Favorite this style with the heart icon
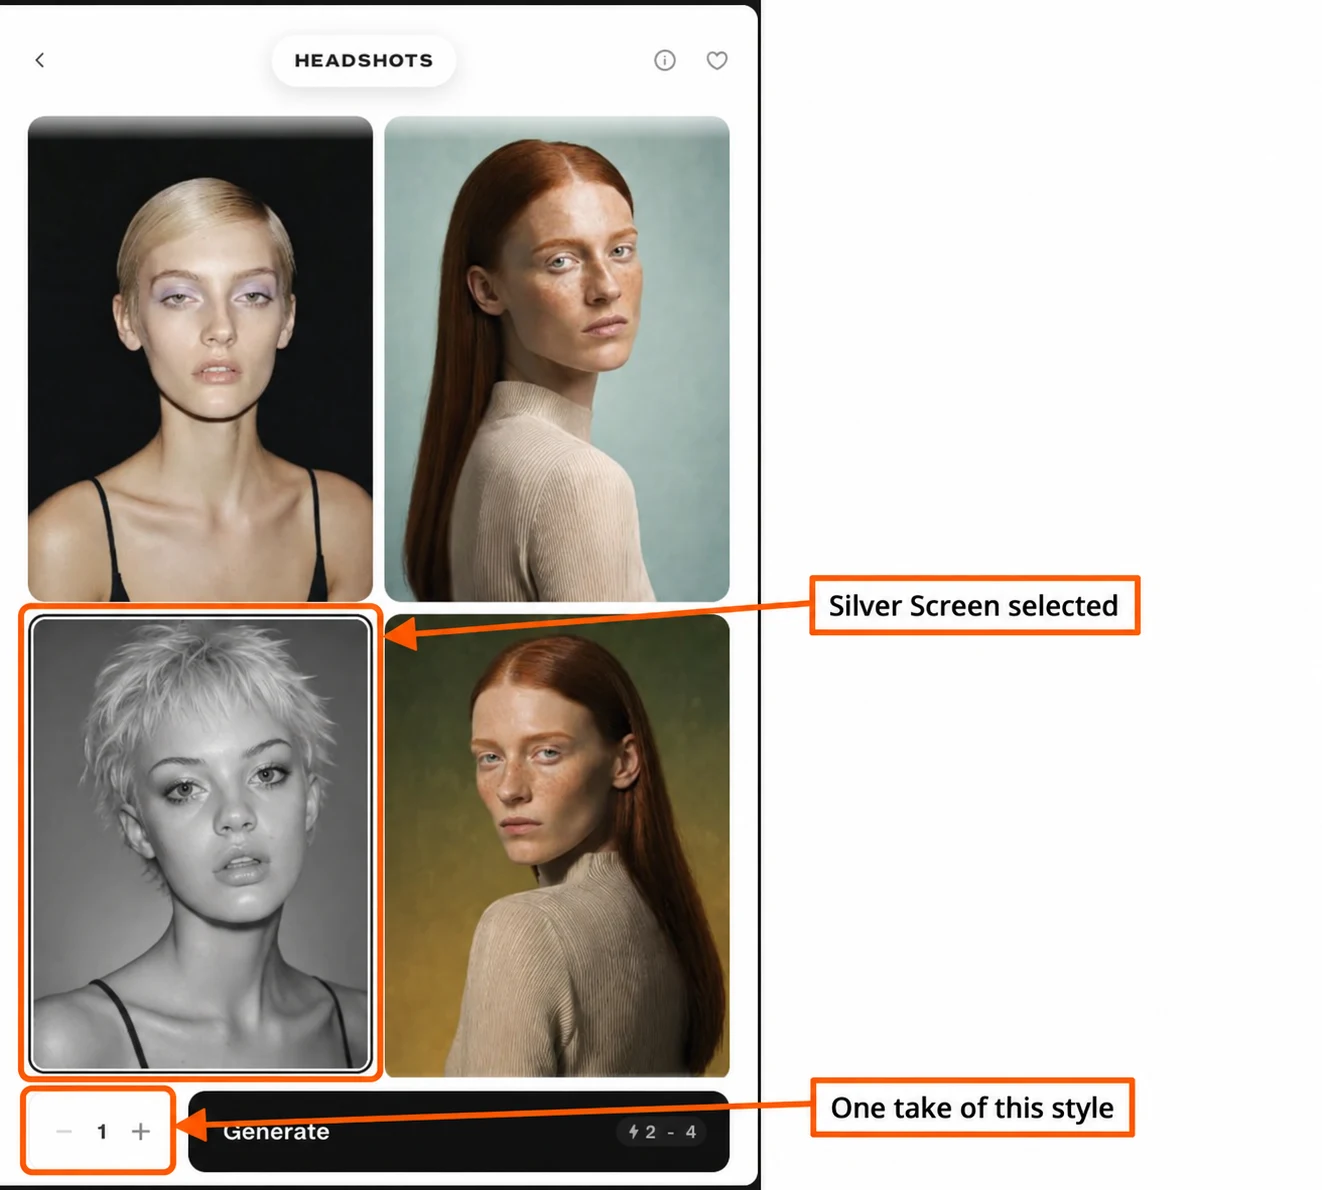Viewport: 1322px width, 1190px height. [x=717, y=61]
